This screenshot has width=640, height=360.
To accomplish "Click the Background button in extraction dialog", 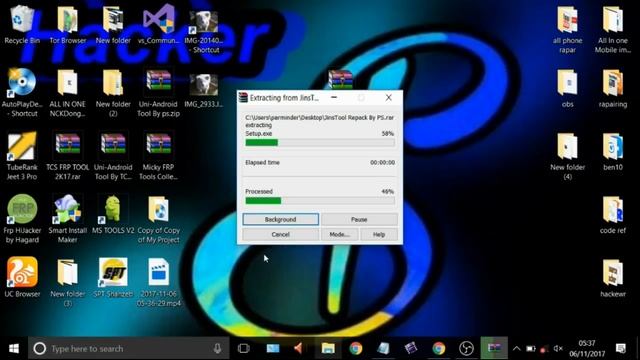I will pos(280,219).
